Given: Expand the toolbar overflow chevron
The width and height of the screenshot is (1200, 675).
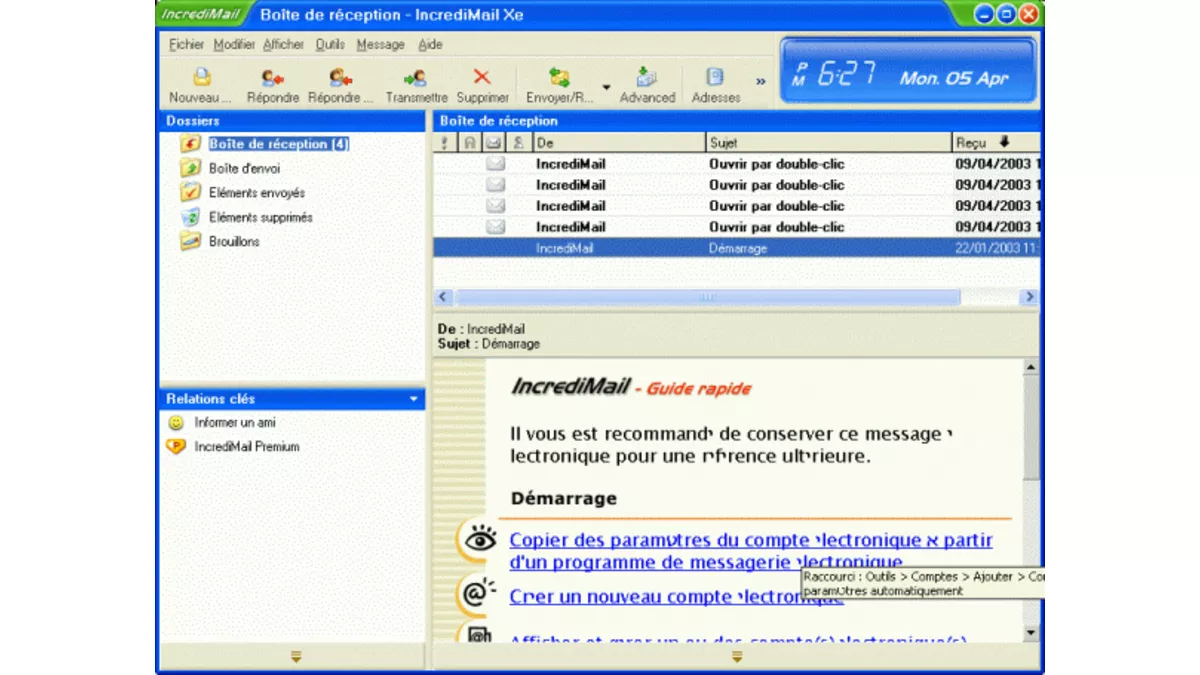Looking at the screenshot, I should tap(761, 82).
